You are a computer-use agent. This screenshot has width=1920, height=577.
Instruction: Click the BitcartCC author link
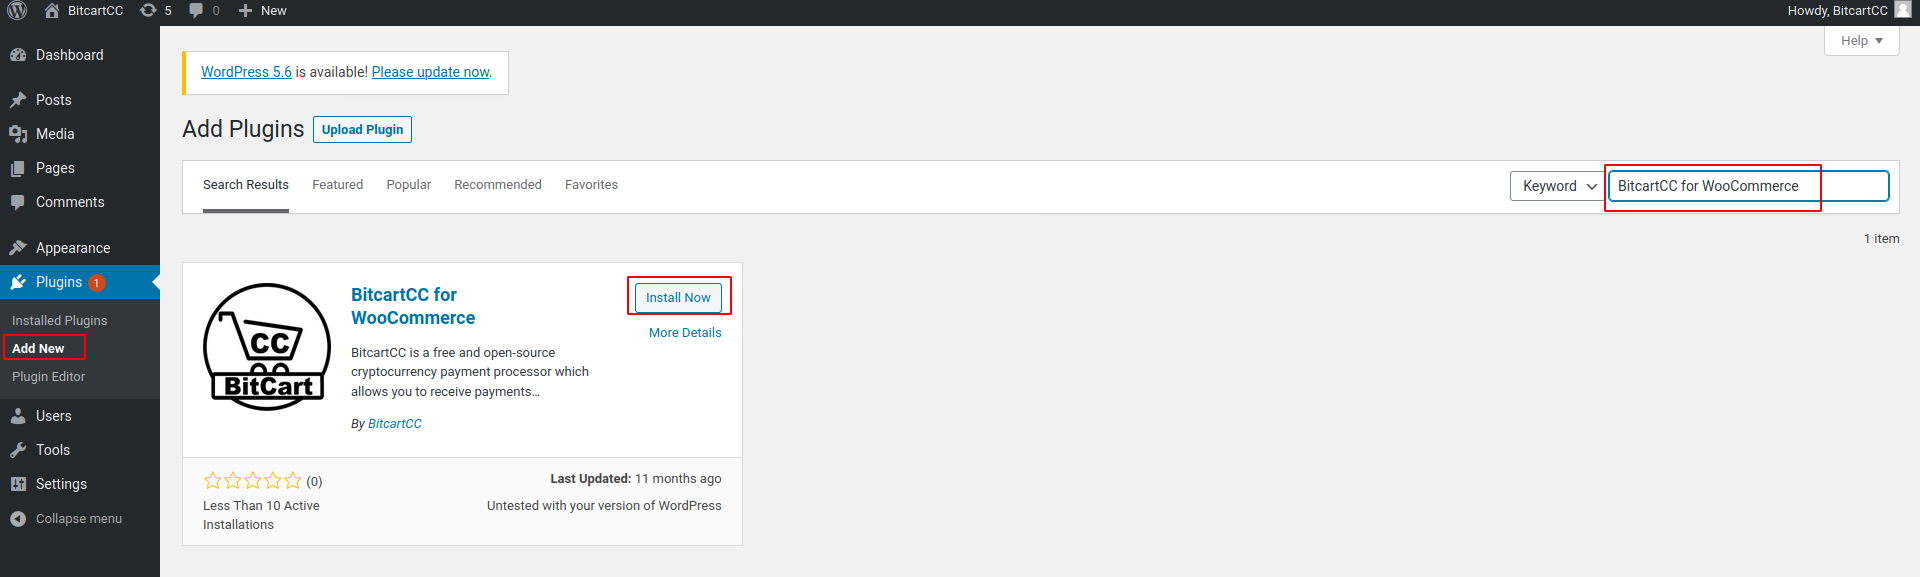(x=395, y=424)
